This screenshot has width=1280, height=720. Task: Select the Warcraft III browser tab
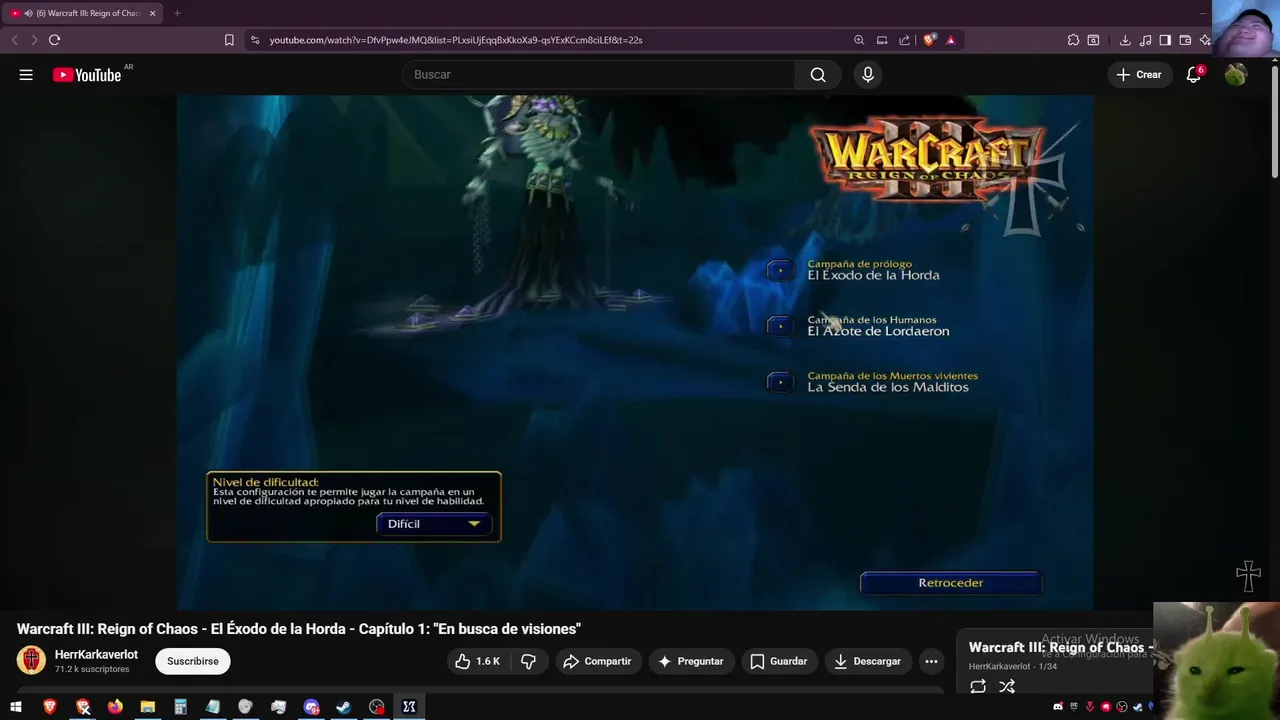click(82, 13)
